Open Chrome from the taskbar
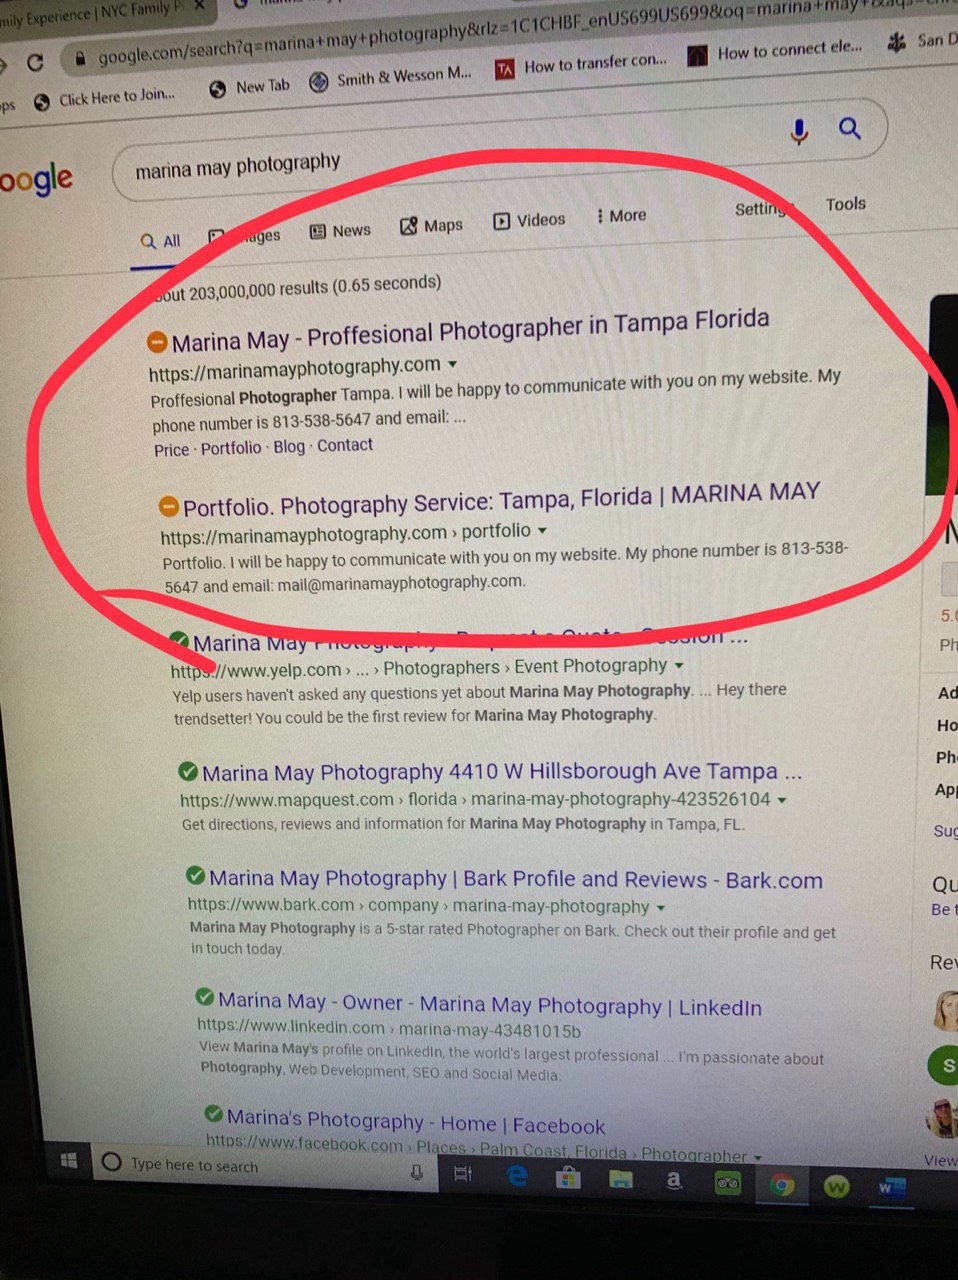Viewport: 958px width, 1280px height. tap(782, 1185)
